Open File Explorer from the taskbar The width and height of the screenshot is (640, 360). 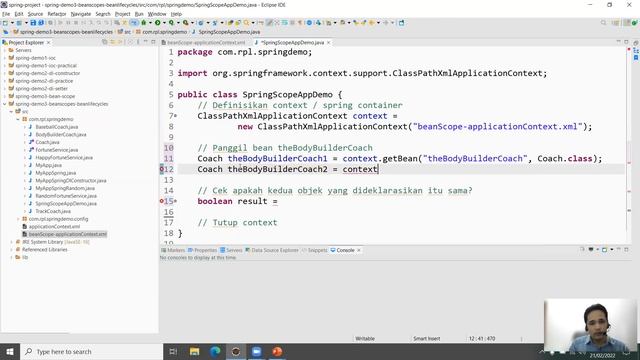tap(194, 351)
